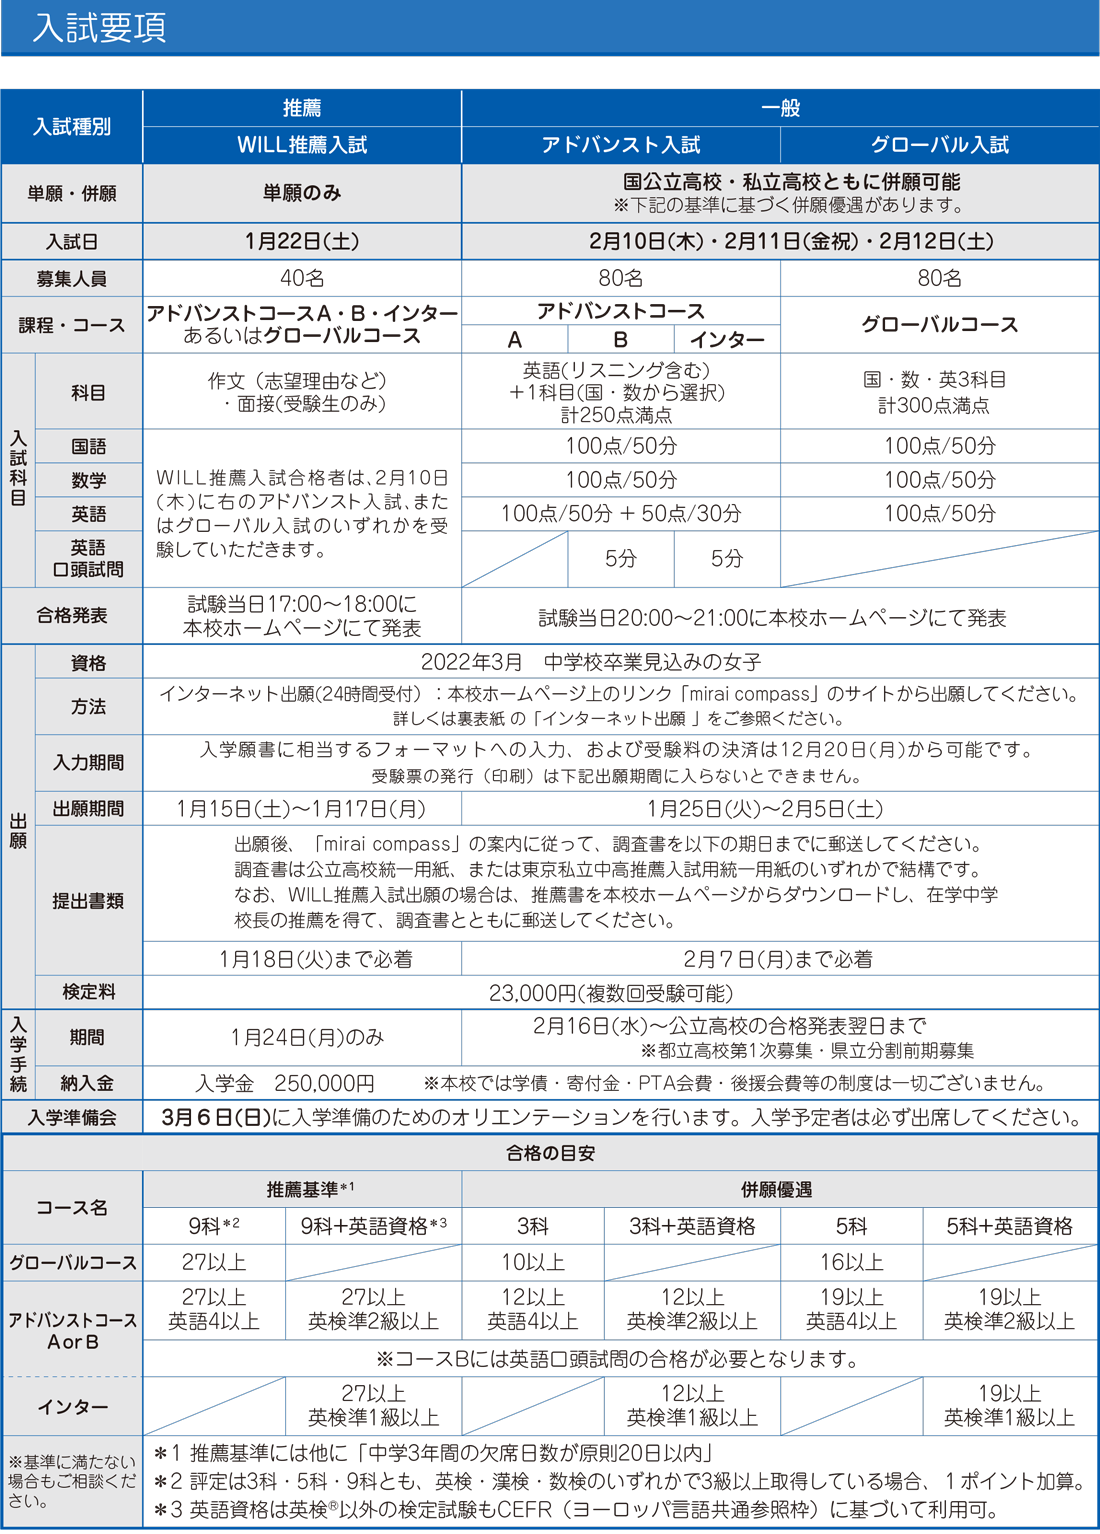The image size is (1100, 1534).
Task: Click 作文（志望理由など）・面接 cell
Action: 302,392
